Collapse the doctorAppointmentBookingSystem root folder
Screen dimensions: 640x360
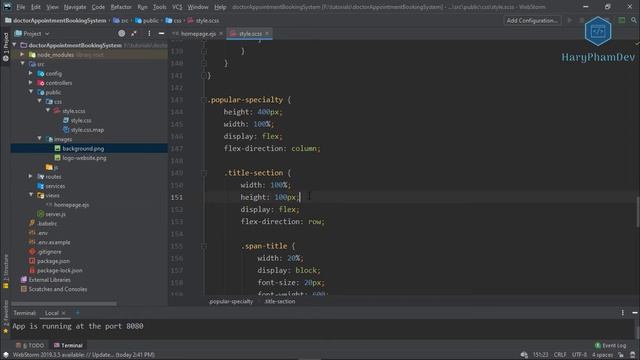15,45
